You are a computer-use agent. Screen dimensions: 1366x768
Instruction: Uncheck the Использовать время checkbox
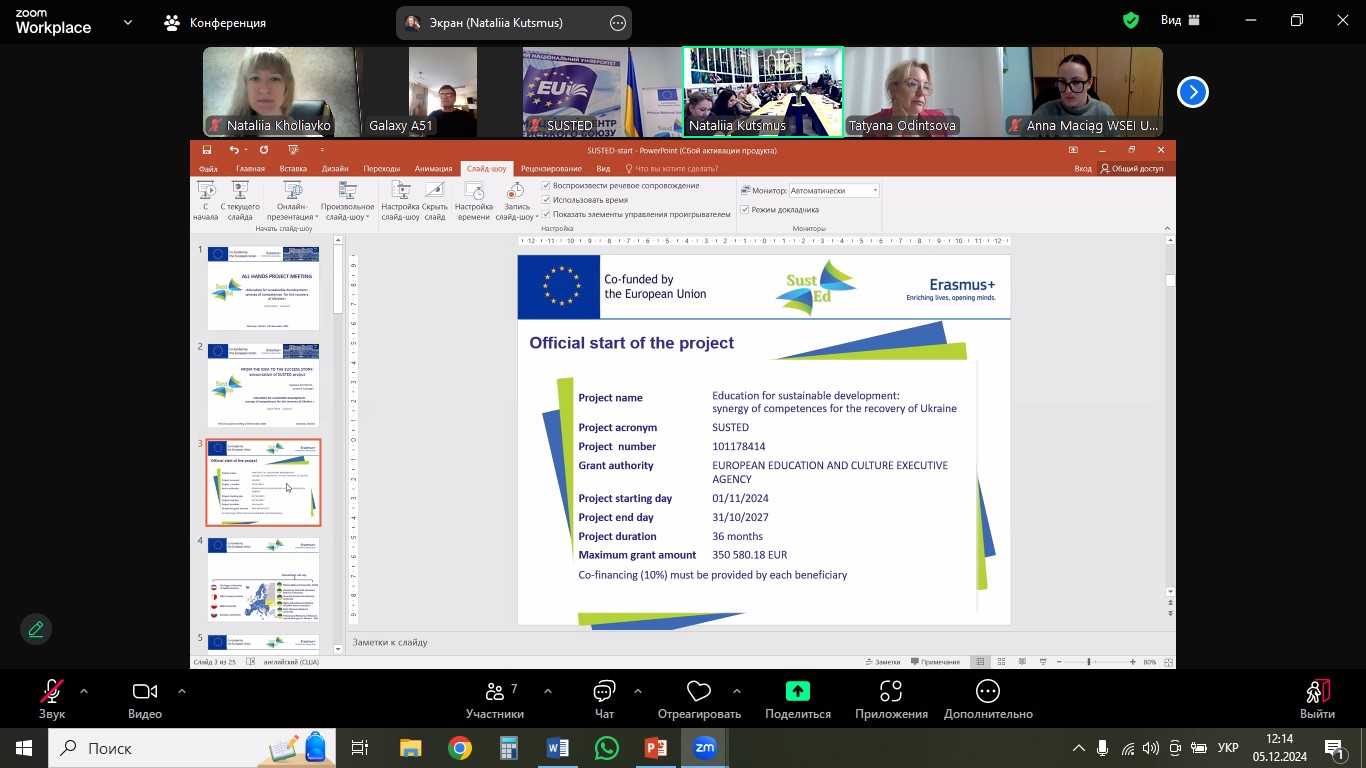(x=547, y=200)
